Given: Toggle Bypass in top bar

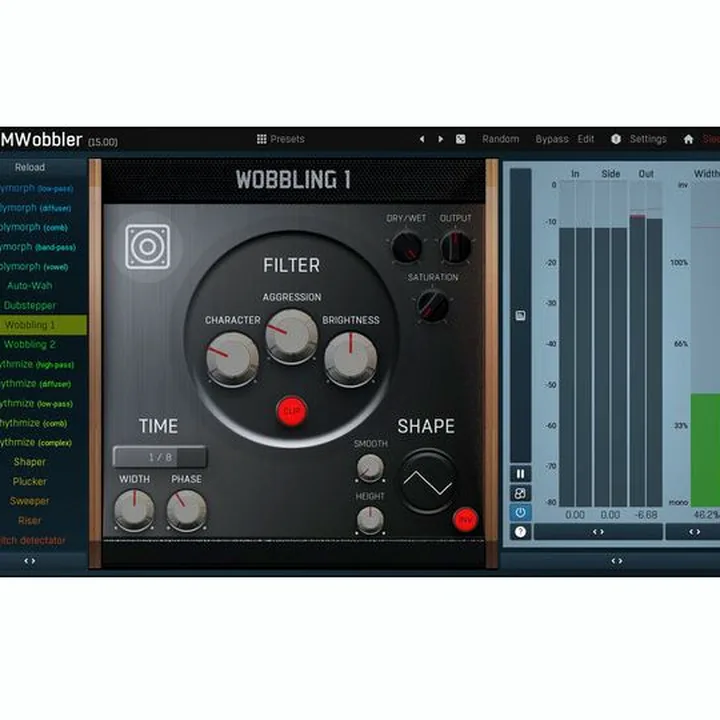Looking at the screenshot, I should (551, 139).
